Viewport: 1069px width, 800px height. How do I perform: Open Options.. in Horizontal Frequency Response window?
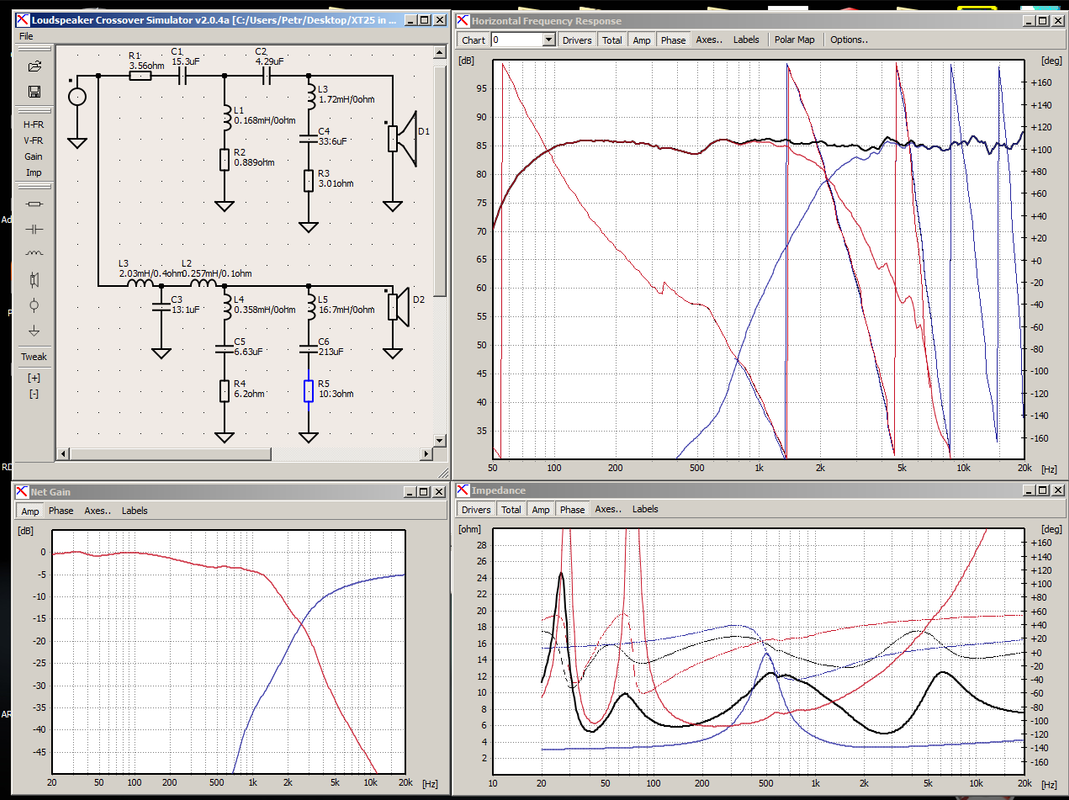click(849, 40)
